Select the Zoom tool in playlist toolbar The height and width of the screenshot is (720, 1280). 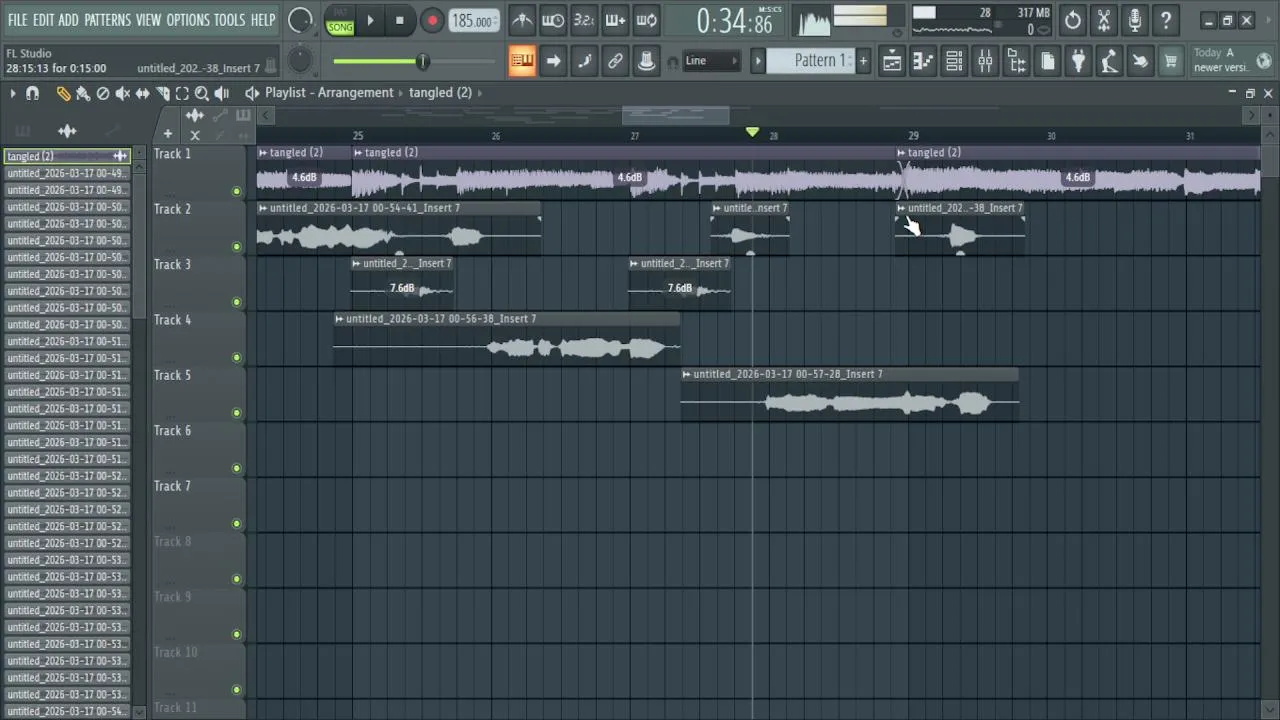[x=202, y=93]
